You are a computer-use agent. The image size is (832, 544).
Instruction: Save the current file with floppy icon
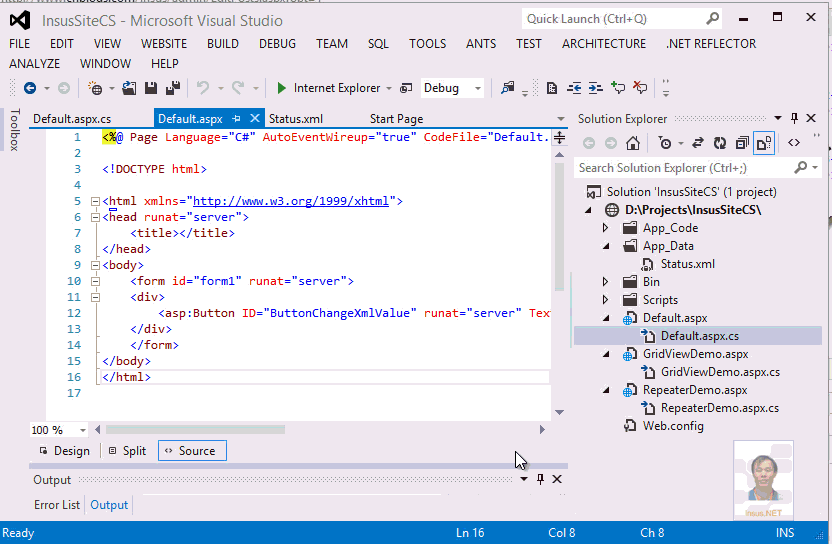(151, 88)
